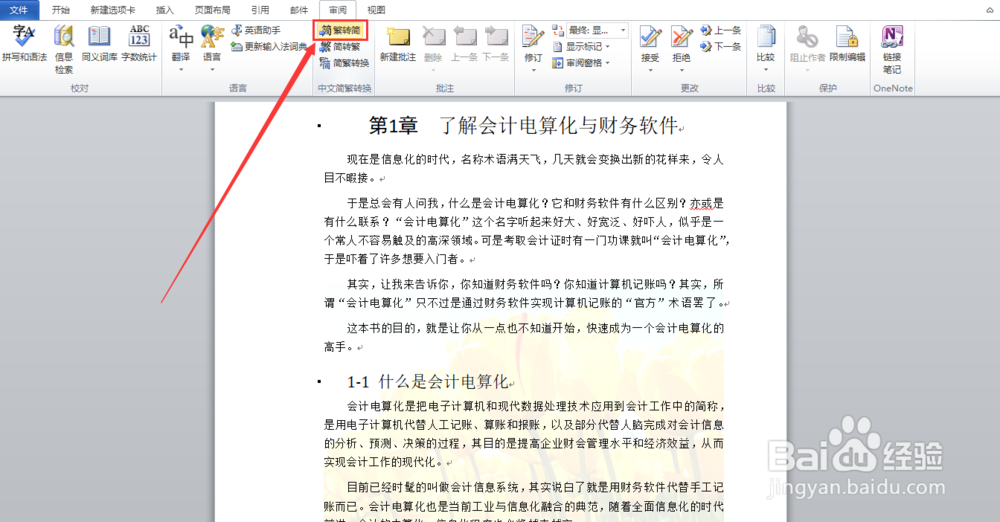Click heading 1-1 什么是会计电算化

427,382
